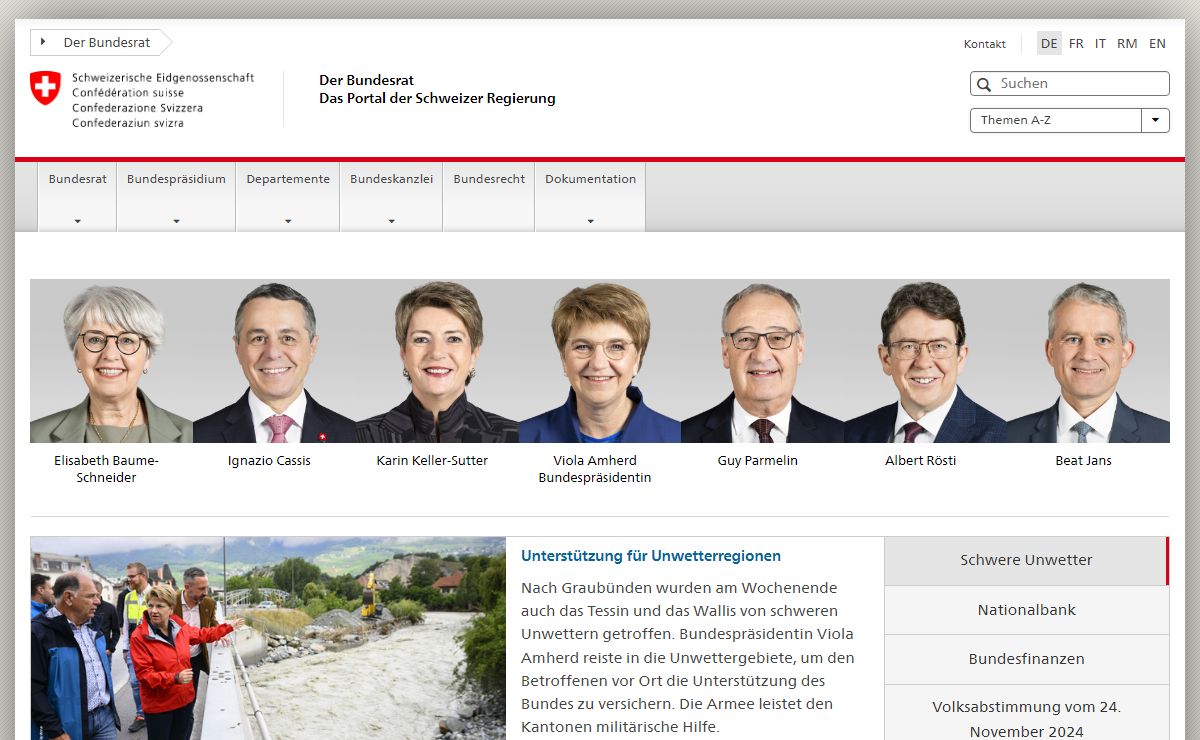Open the Themen A-Z dropdown arrow
Screen dimensions: 1200x740
pyautogui.click(x=1155, y=120)
